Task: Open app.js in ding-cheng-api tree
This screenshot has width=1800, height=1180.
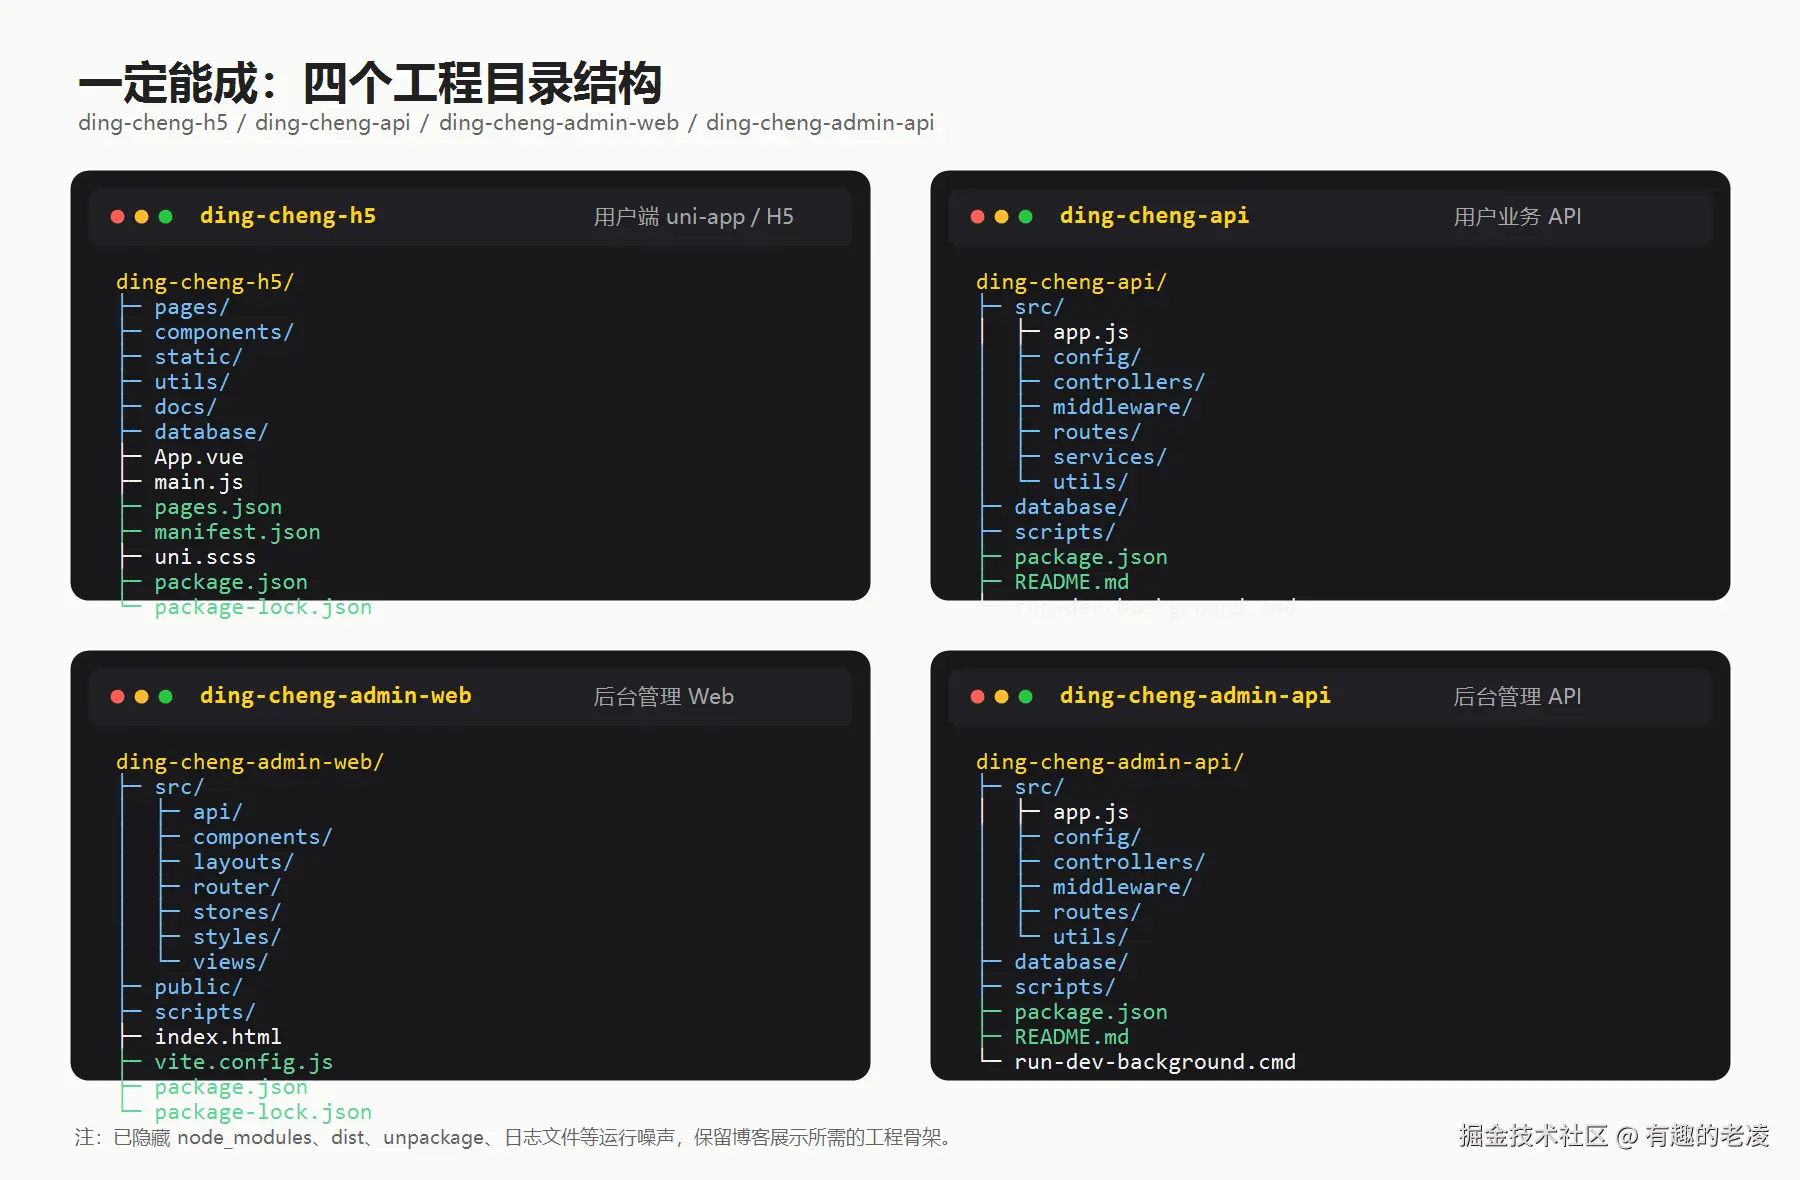Action: (x=1091, y=333)
